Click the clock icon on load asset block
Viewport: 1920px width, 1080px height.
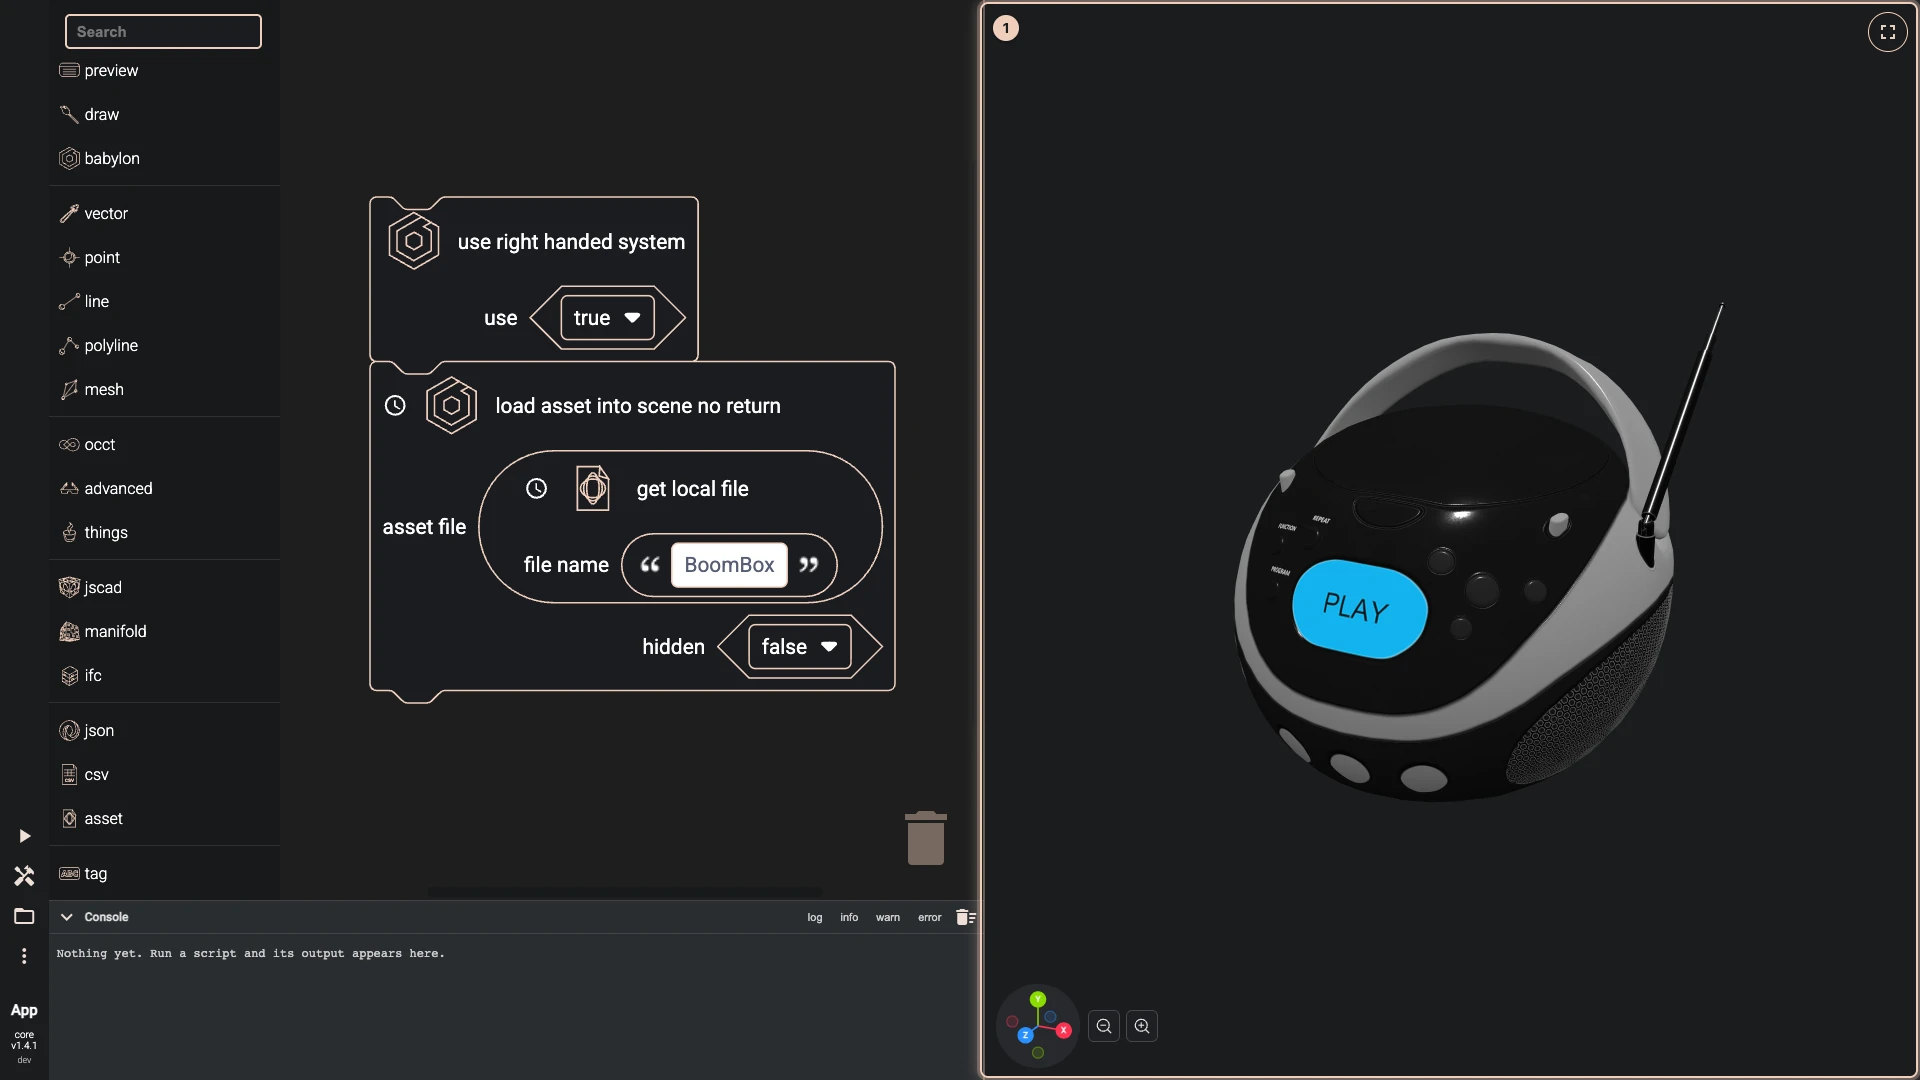pos(395,405)
